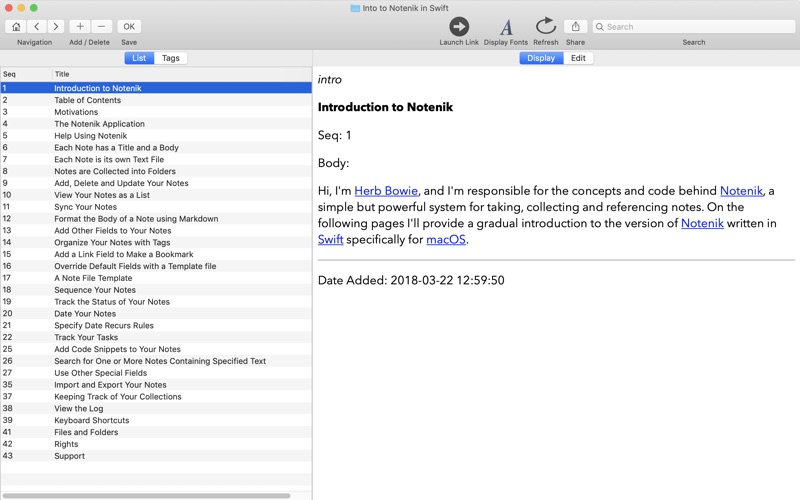The image size is (800, 500).
Task: Select 'Add a Link Field to Make a Bookmark'
Action: [156, 254]
